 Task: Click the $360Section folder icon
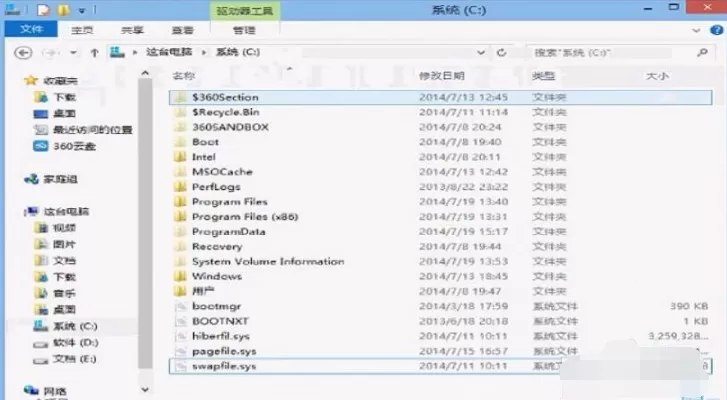coord(180,97)
